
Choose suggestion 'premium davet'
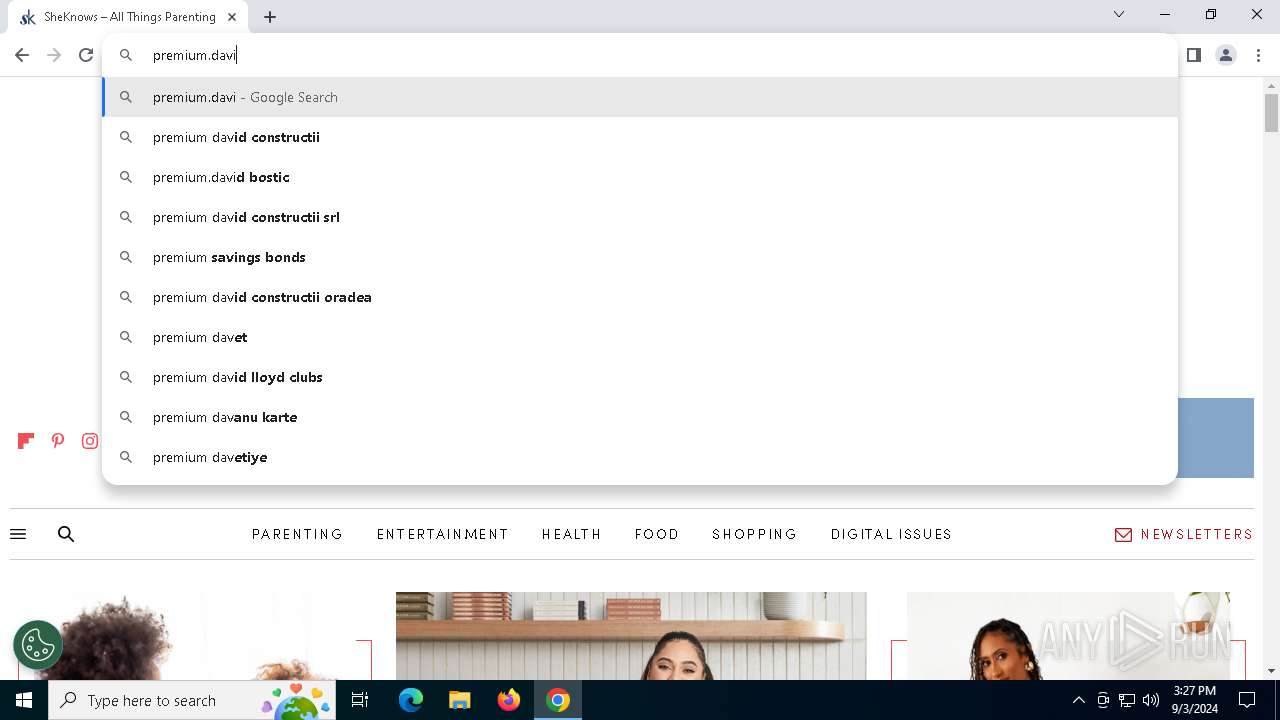click(640, 337)
